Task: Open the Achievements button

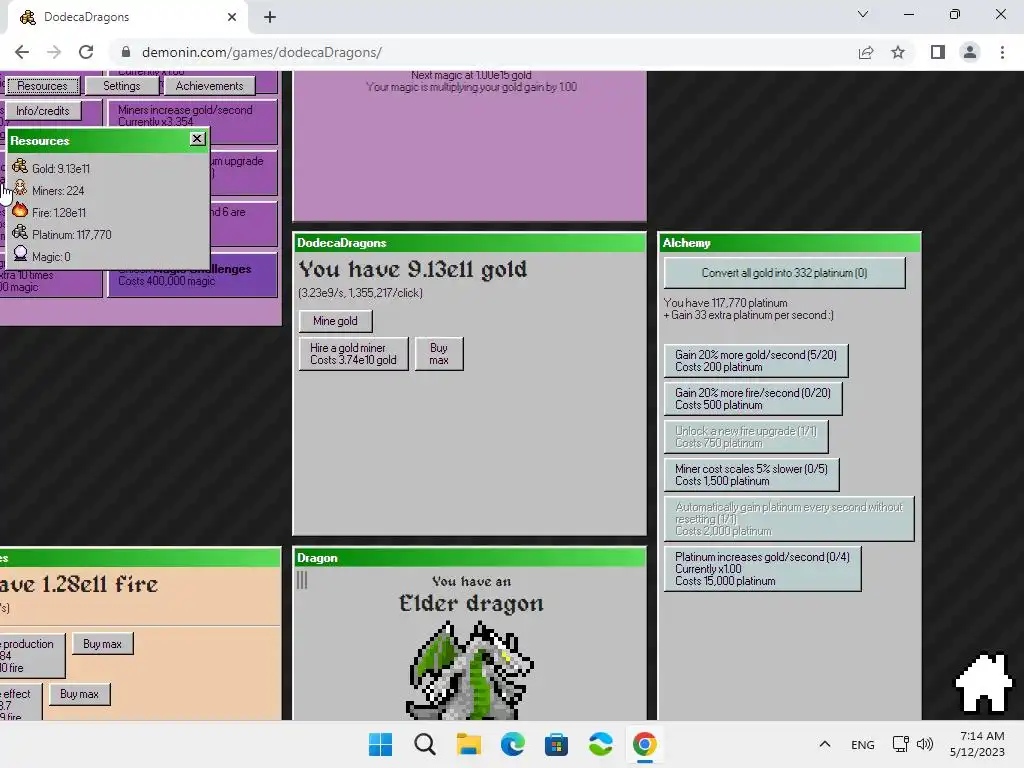Action: coord(209,86)
